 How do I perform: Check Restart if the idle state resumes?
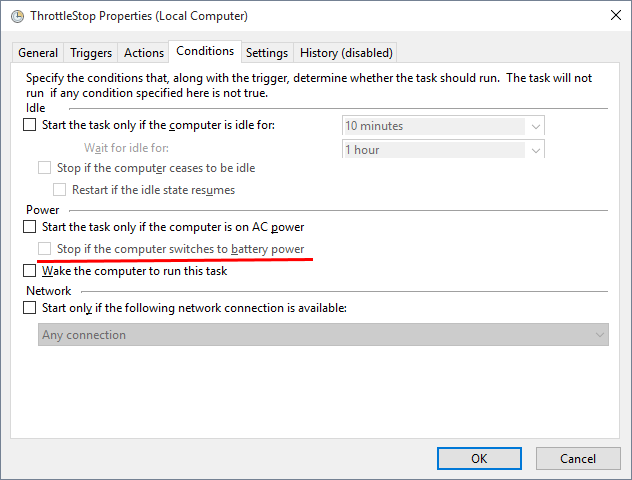click(60, 190)
